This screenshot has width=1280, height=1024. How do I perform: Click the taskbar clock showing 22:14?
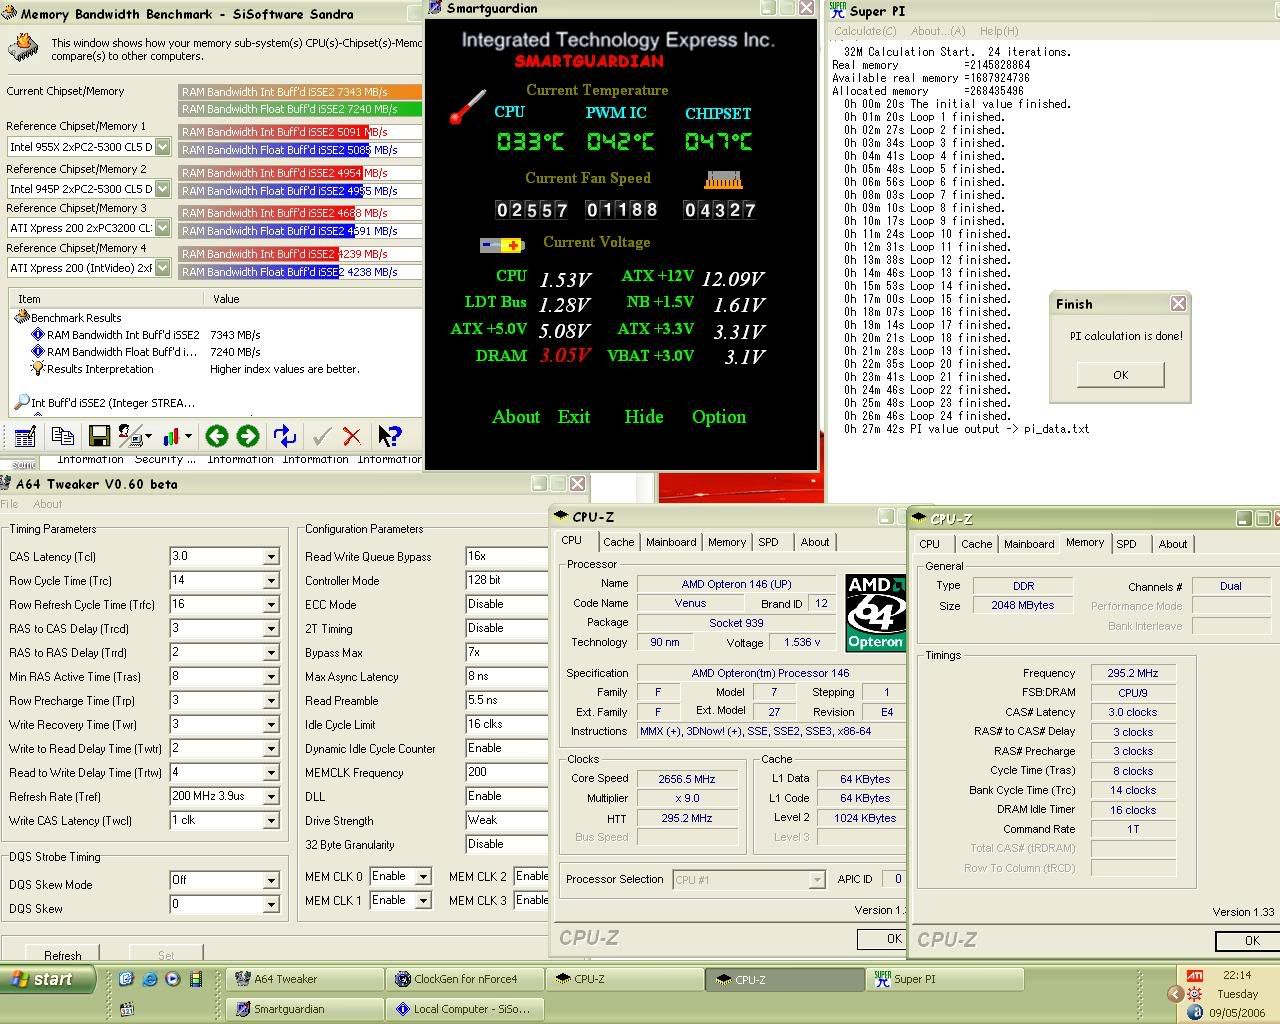coord(1237,975)
